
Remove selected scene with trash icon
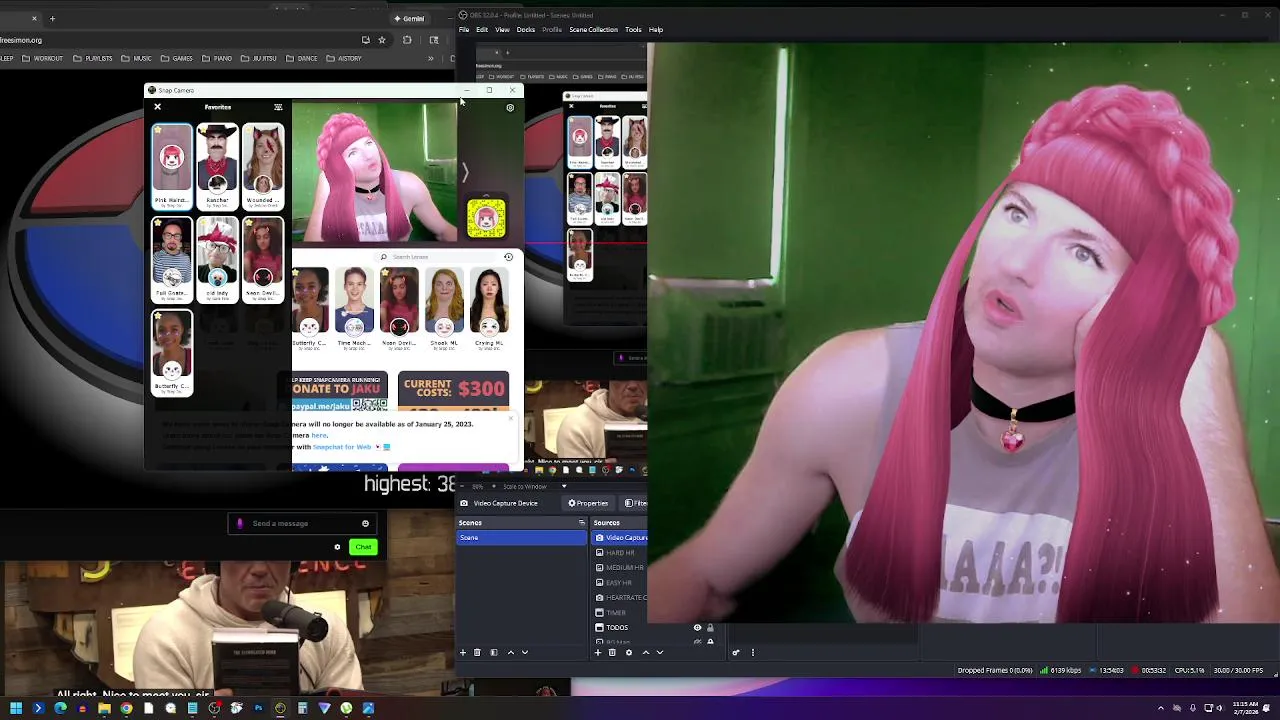click(477, 652)
